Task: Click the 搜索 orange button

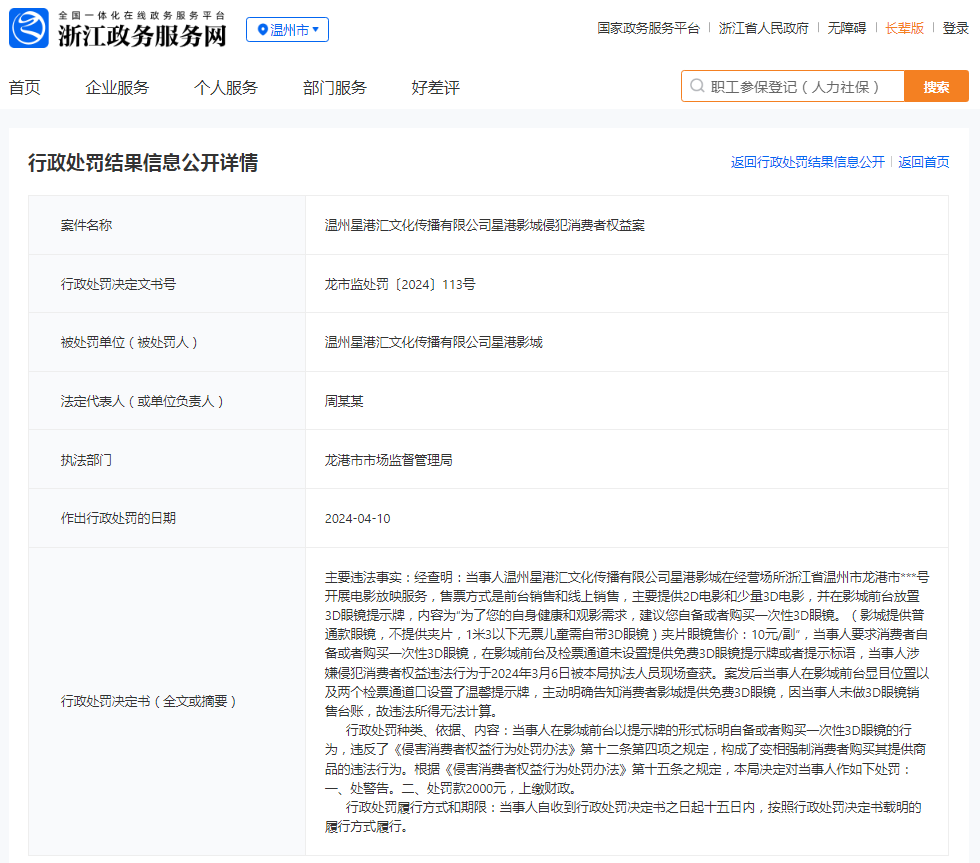Action: click(936, 86)
